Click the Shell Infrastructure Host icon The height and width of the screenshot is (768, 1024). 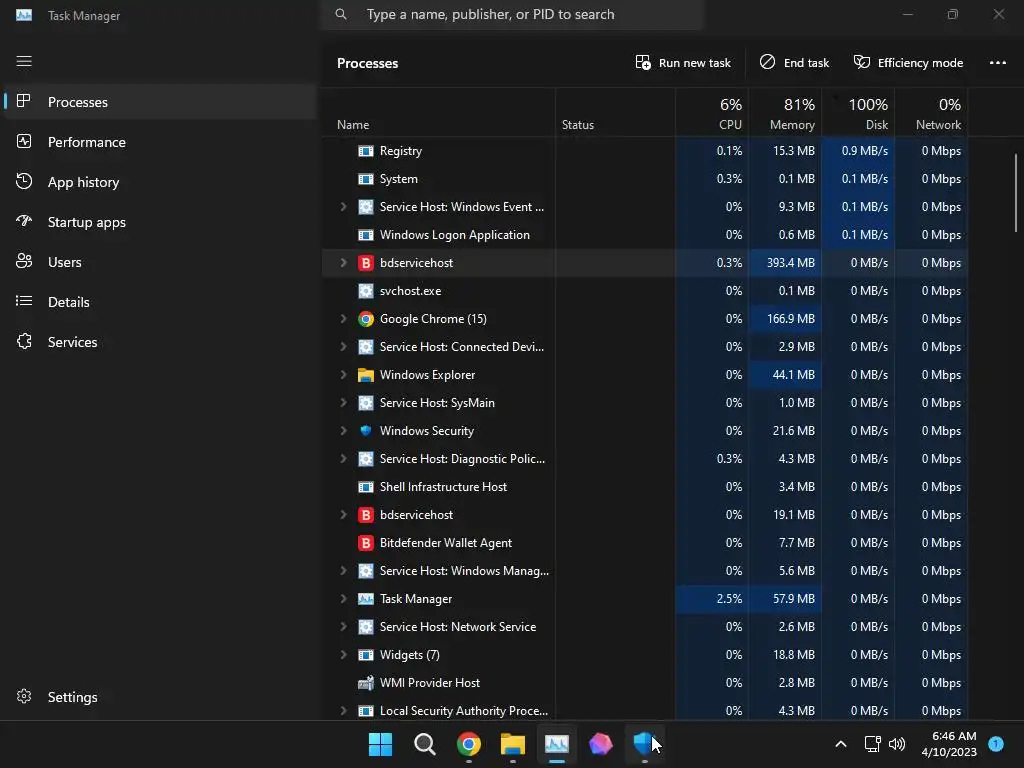366,487
